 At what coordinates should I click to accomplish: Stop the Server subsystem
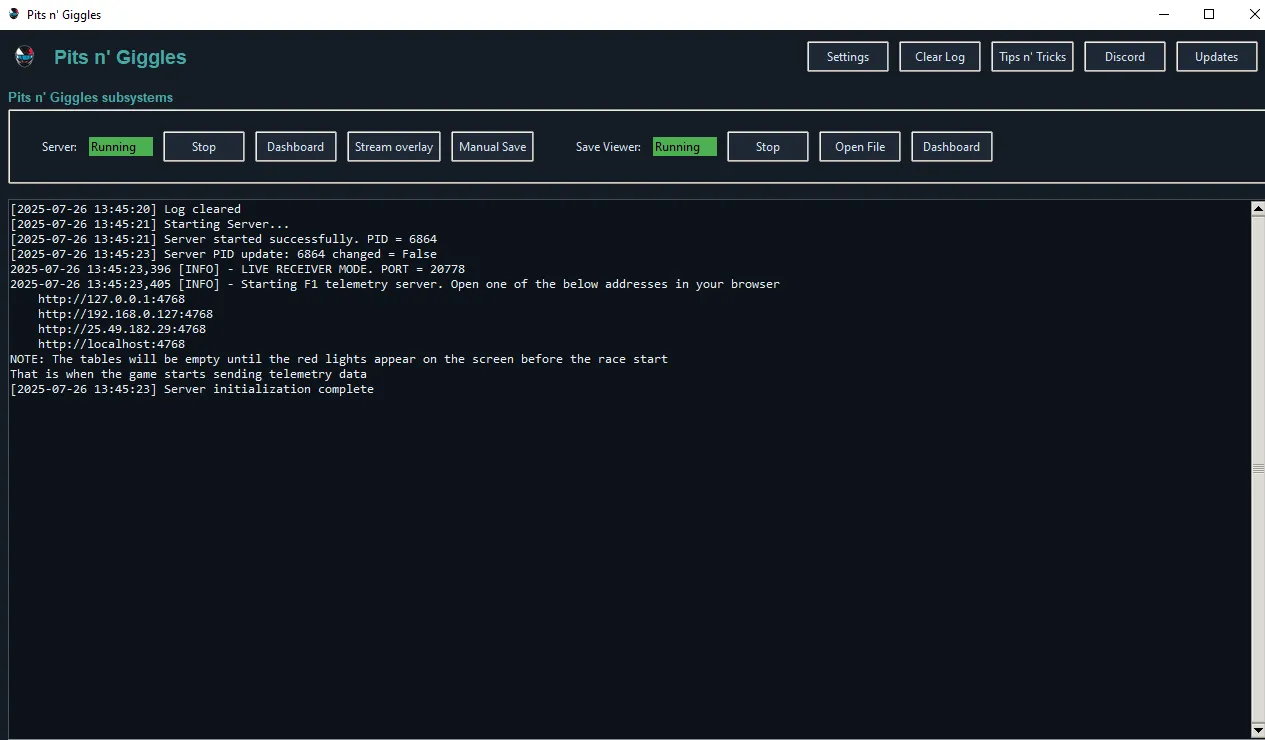203,146
